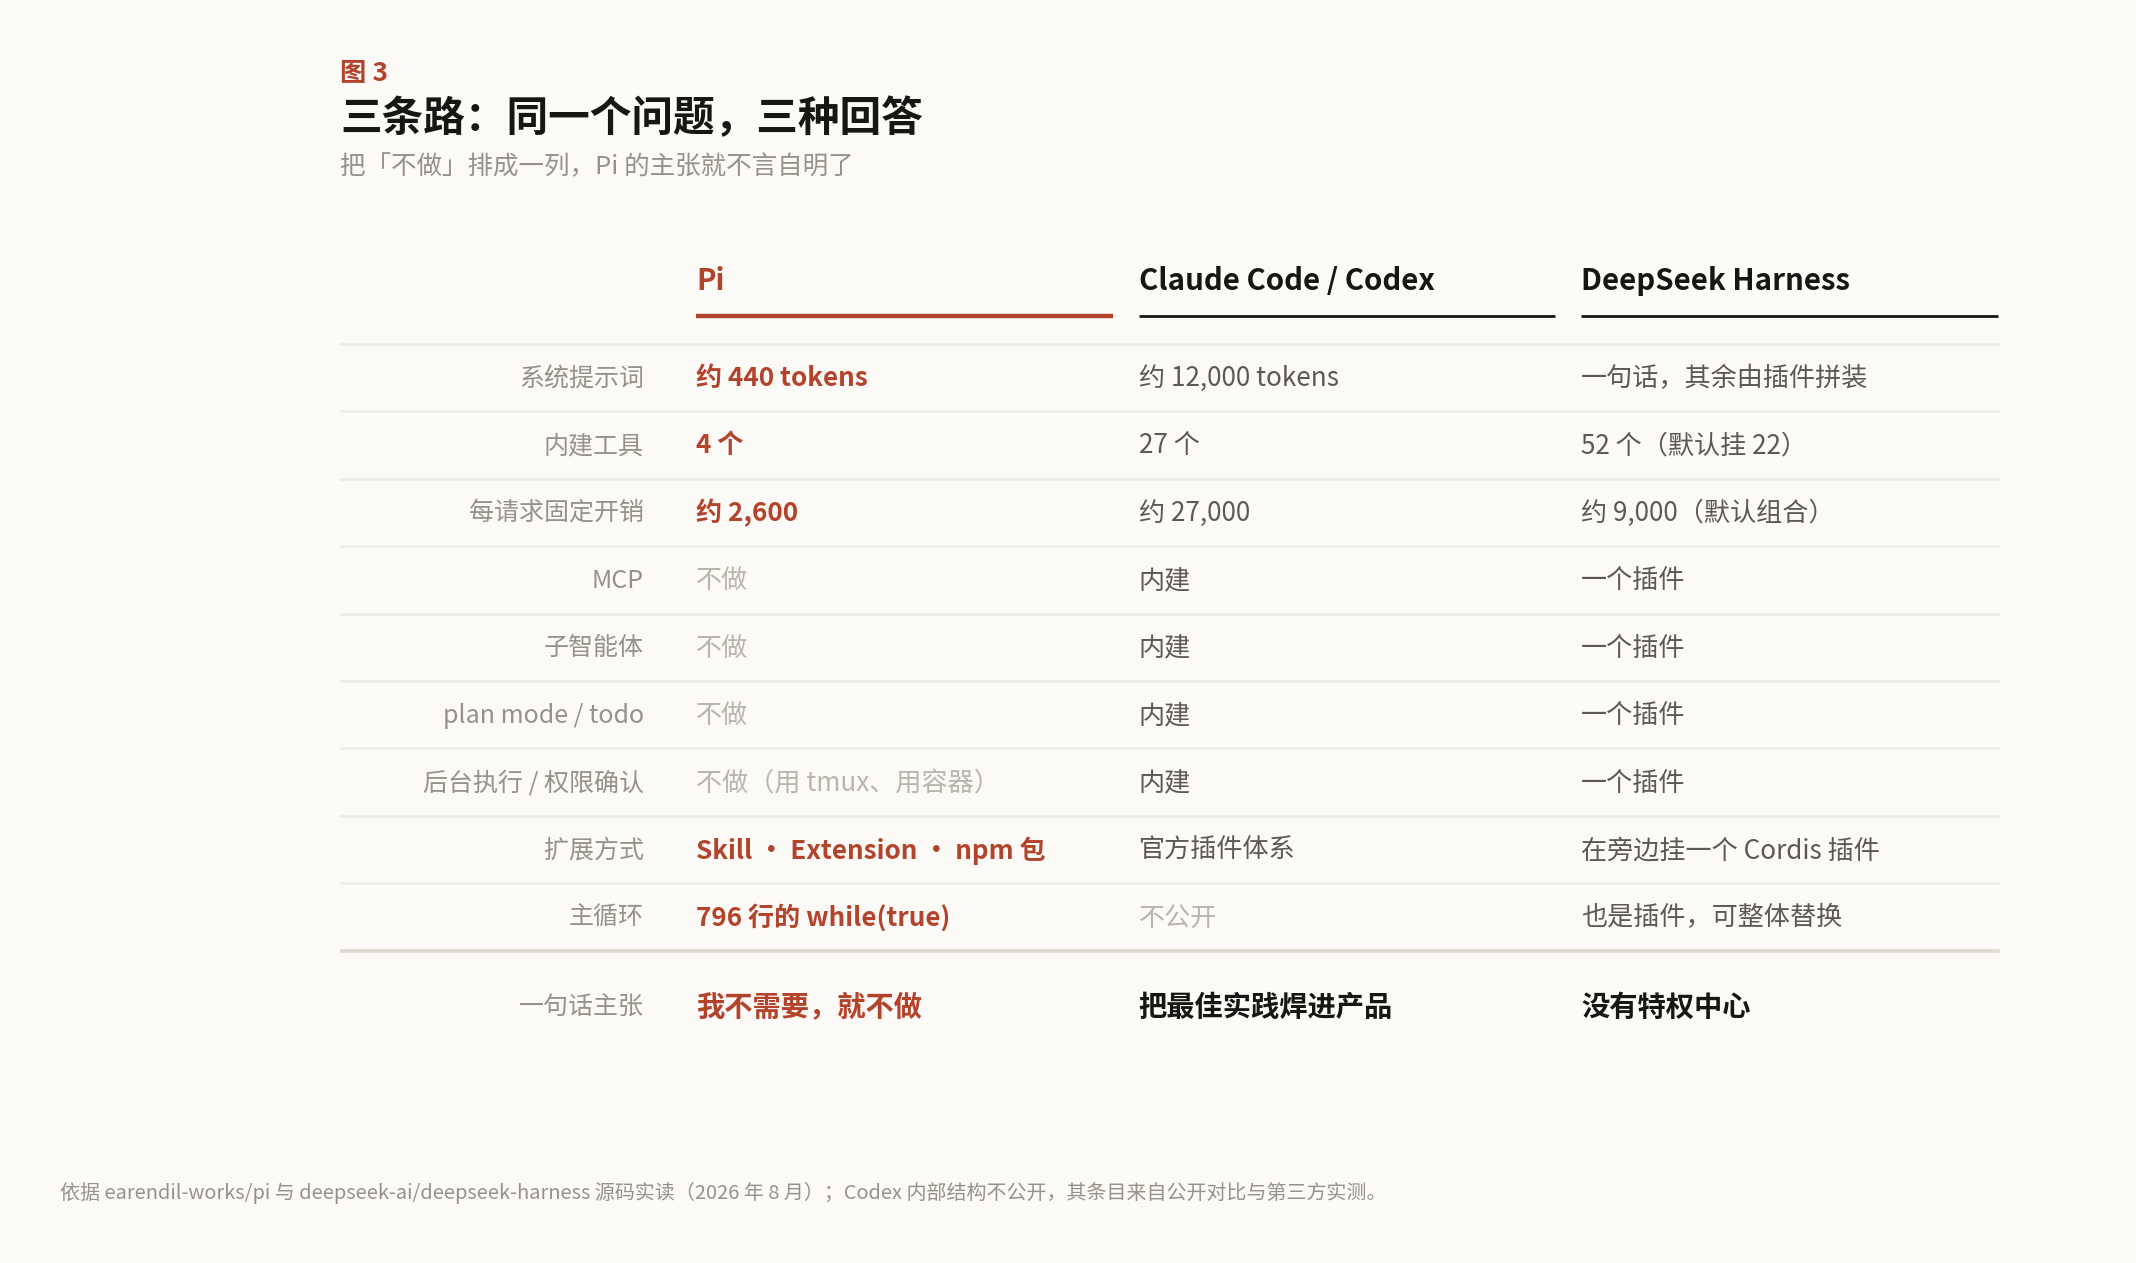Click the row label '主循环'
Viewport: 2136px width, 1263px height.
point(606,916)
